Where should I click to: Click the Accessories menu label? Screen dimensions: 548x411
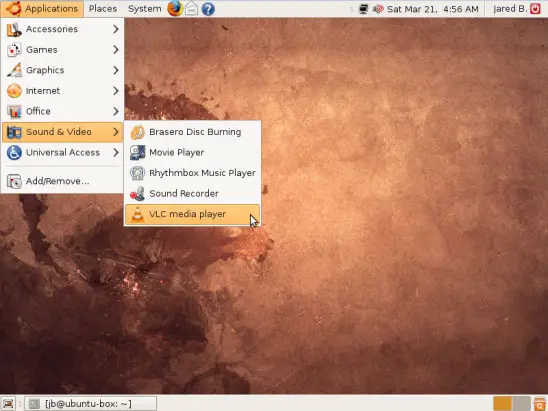[52, 29]
